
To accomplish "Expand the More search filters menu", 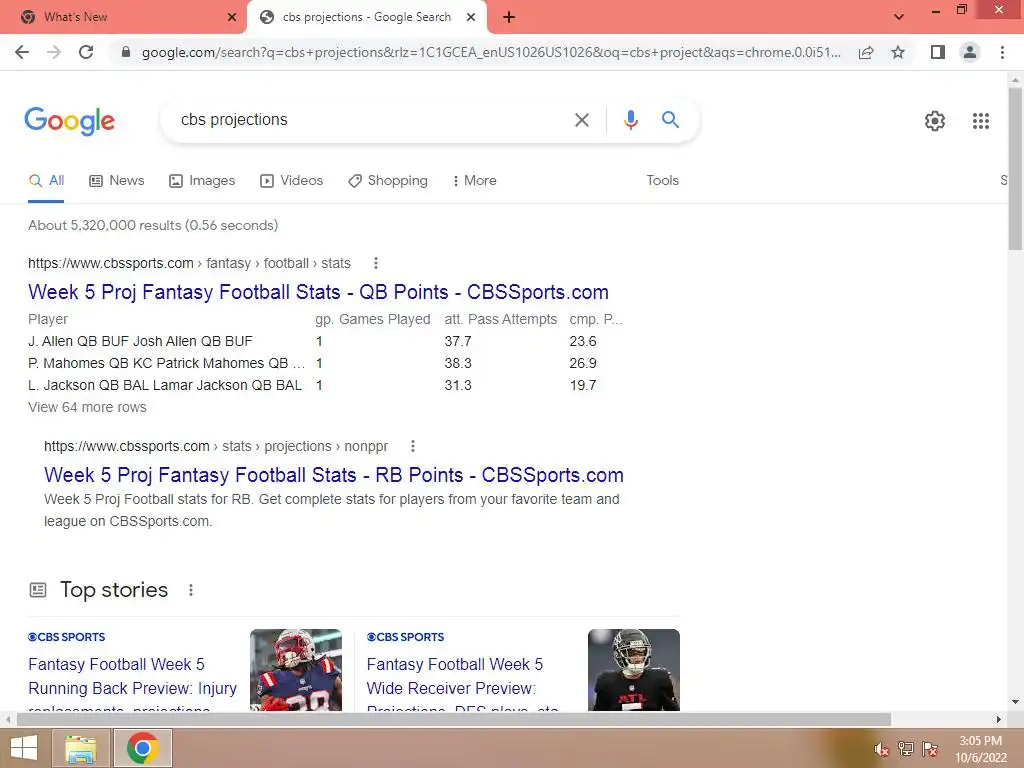I will pos(475,181).
